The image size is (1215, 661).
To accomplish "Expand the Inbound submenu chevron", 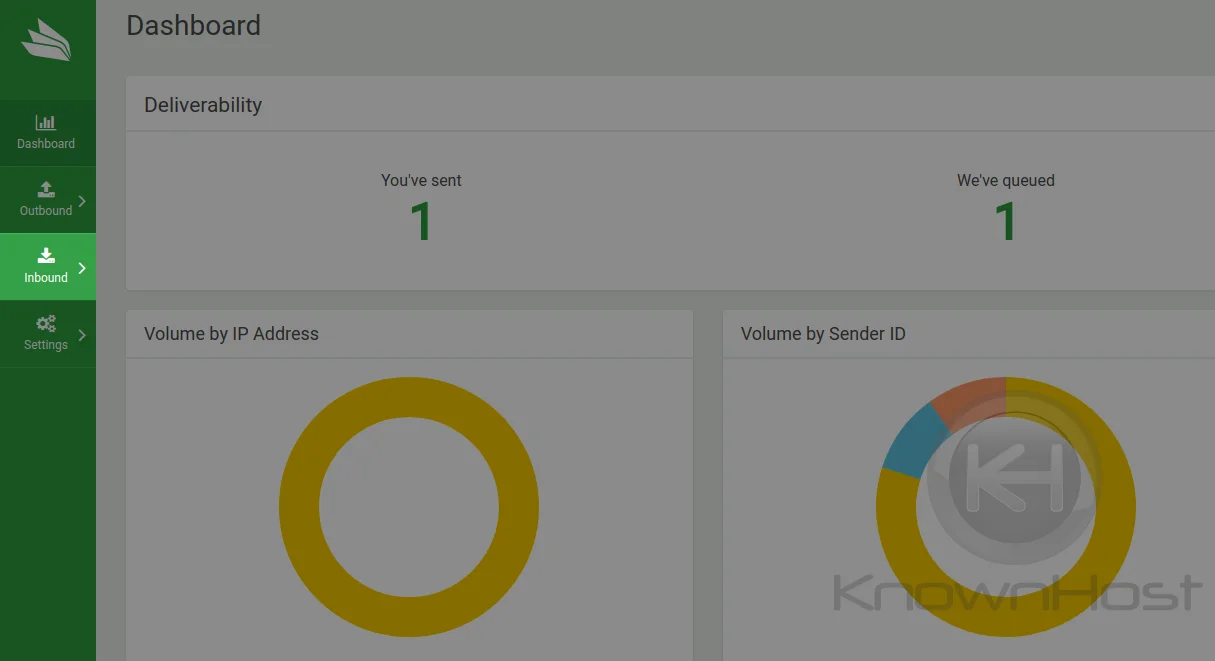I will 82,268.
